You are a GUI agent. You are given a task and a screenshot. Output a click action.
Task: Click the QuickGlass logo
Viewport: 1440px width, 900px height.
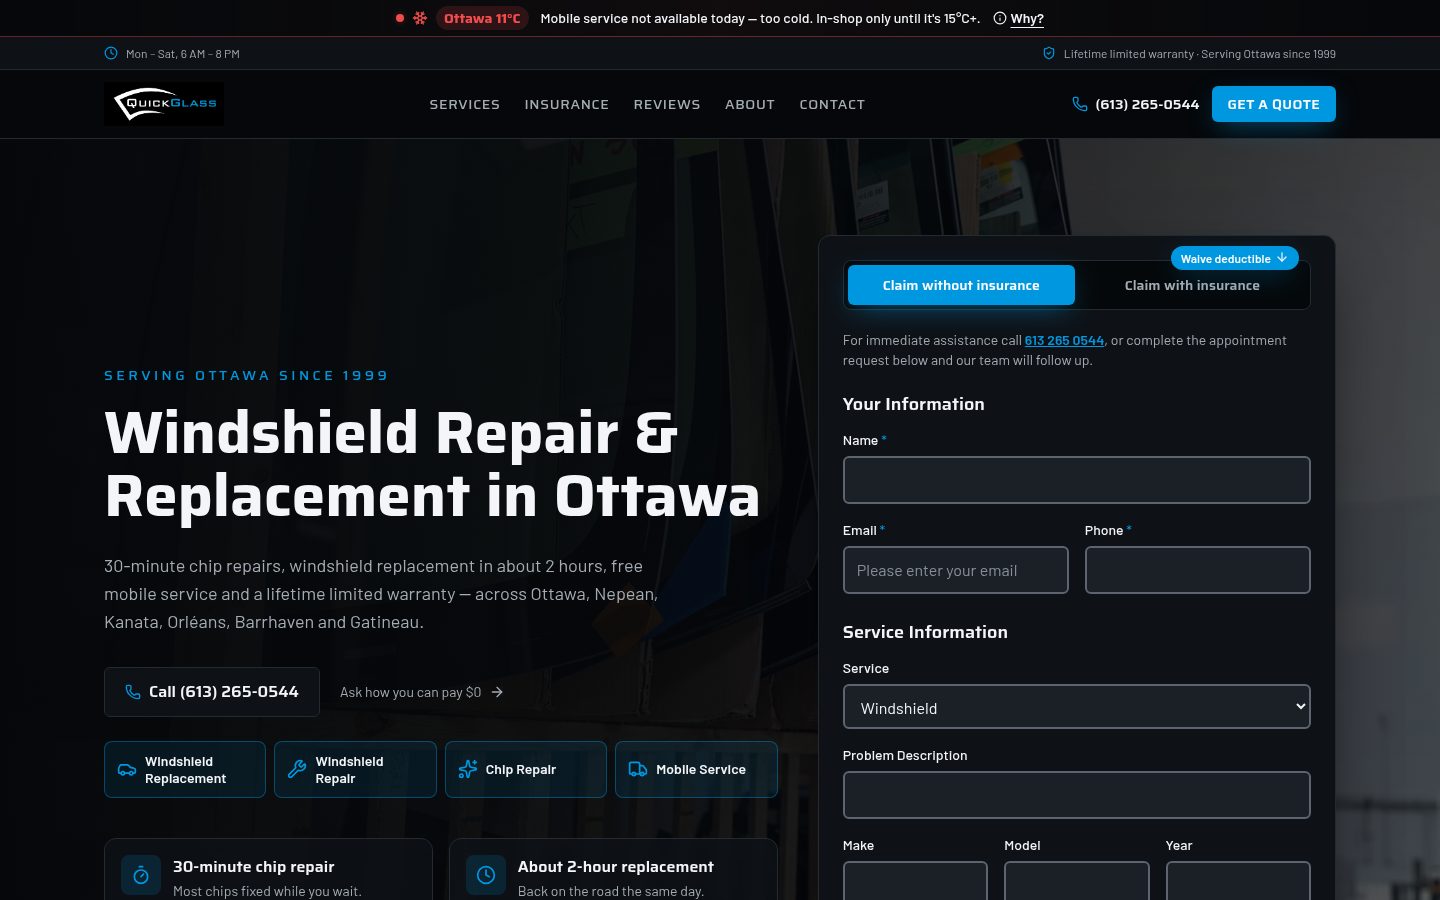pyautogui.click(x=164, y=104)
